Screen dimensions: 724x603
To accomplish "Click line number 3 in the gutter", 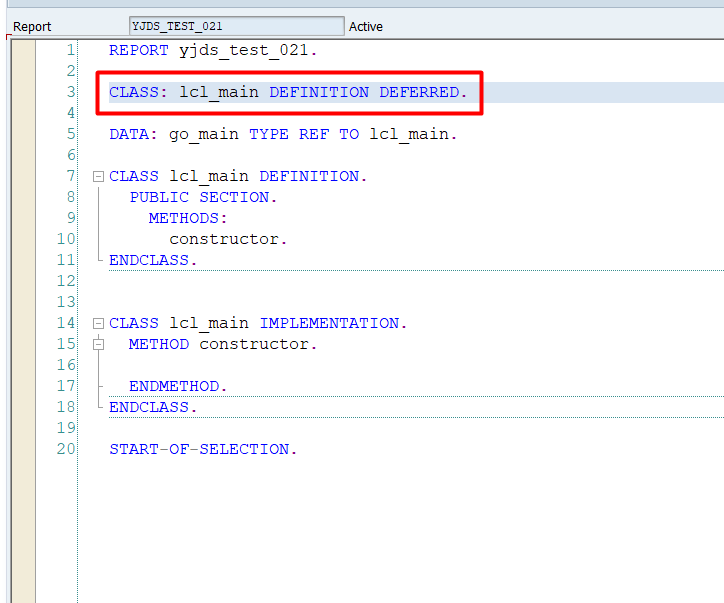I will (x=70, y=92).
